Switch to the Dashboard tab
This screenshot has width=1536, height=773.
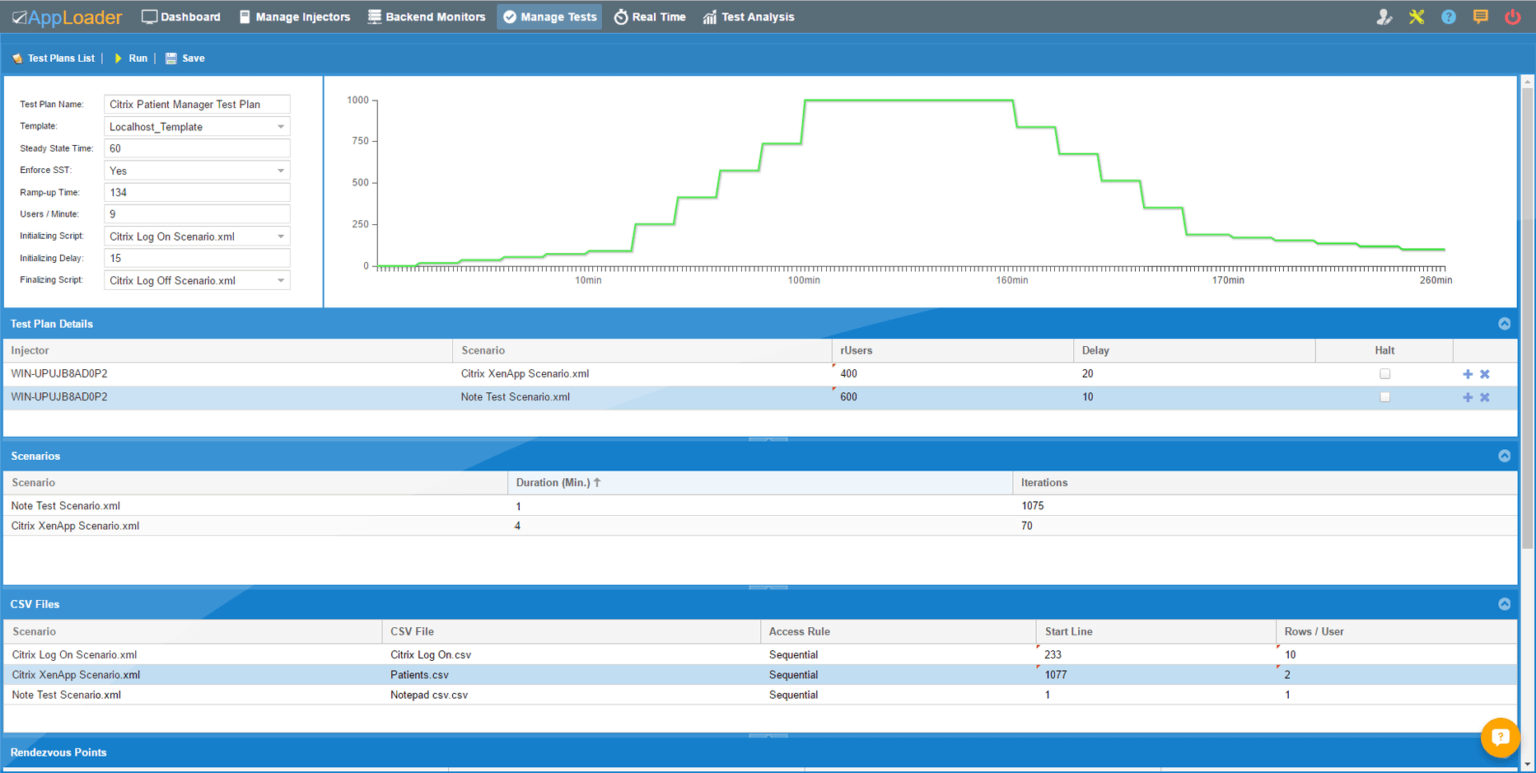pos(181,16)
